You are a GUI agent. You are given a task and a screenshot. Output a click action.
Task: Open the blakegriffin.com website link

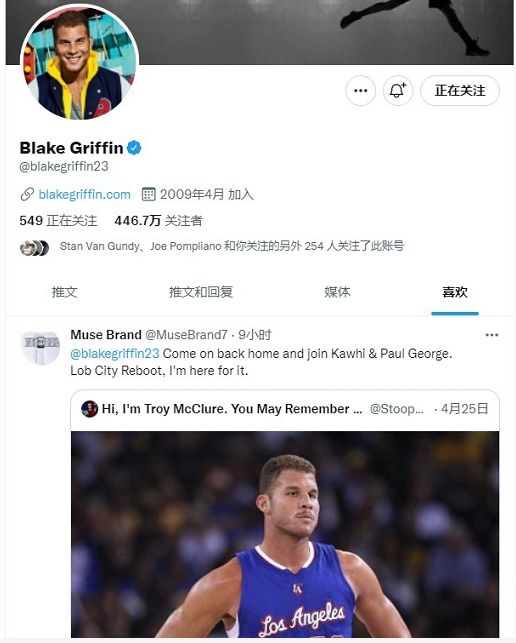(84, 194)
